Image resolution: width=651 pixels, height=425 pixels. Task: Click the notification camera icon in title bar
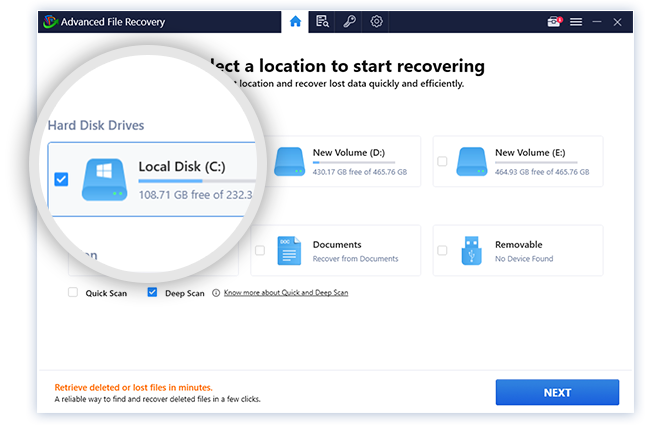click(x=554, y=22)
